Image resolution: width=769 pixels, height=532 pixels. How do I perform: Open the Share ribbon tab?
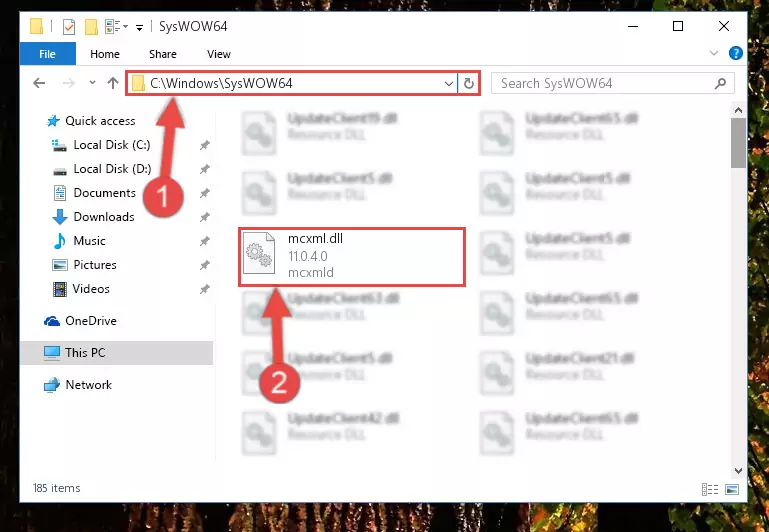click(x=162, y=54)
